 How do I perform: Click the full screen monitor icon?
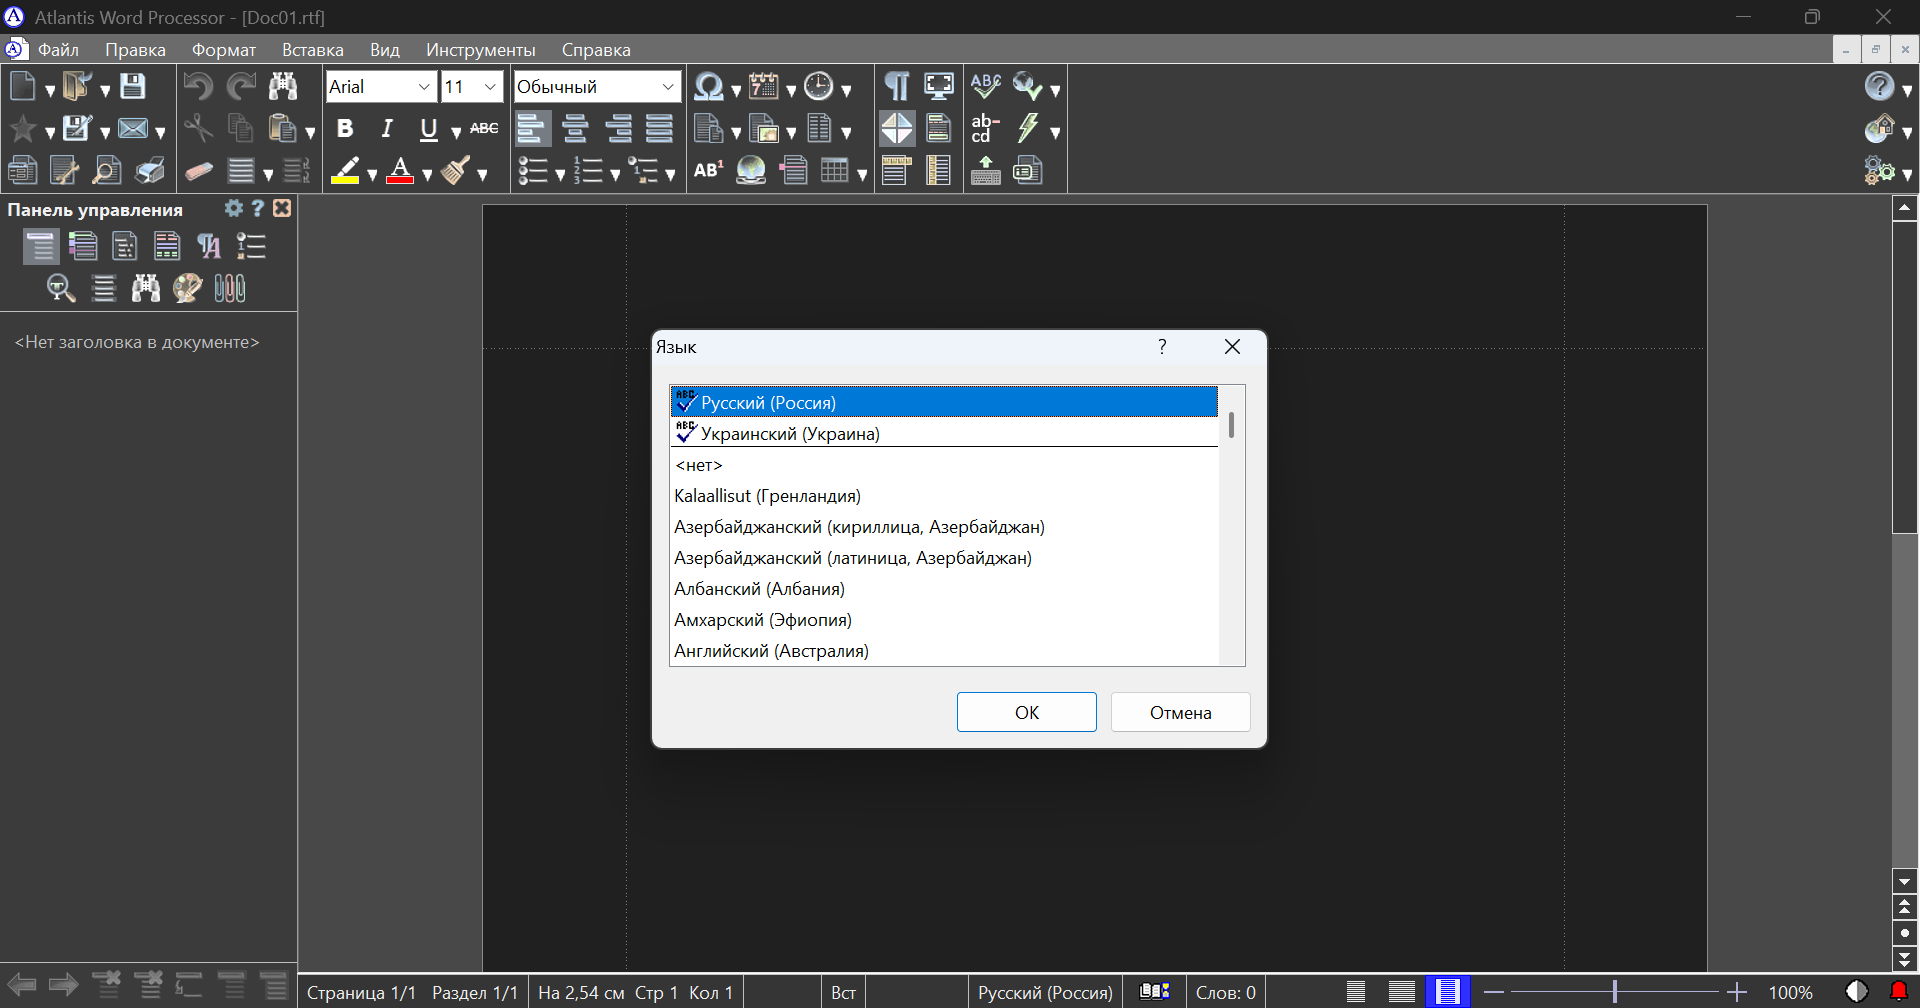(939, 86)
